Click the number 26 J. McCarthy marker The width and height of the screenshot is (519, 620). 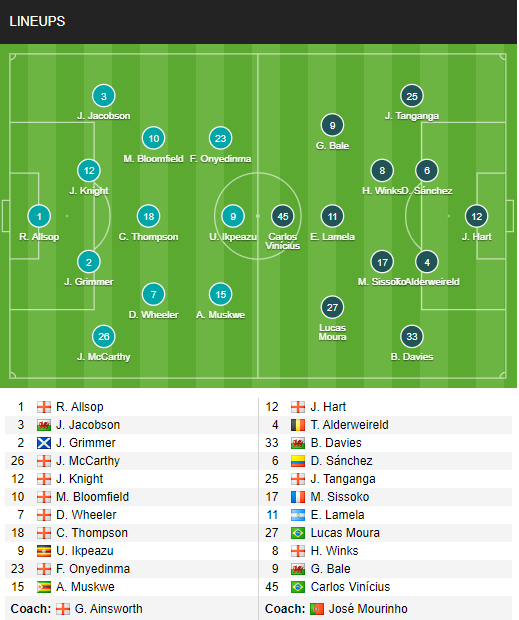[x=104, y=336]
